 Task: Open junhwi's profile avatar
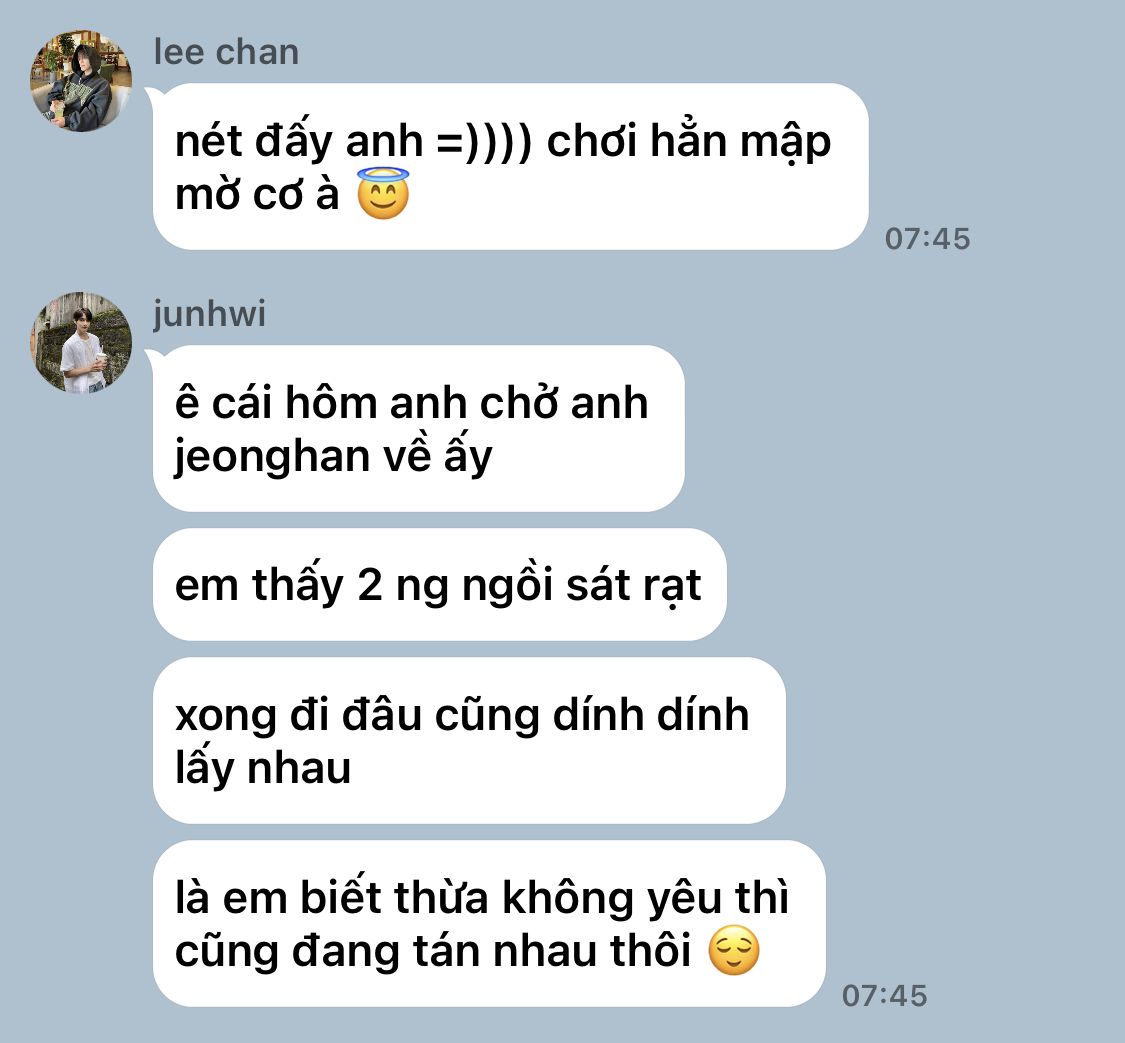click(81, 342)
